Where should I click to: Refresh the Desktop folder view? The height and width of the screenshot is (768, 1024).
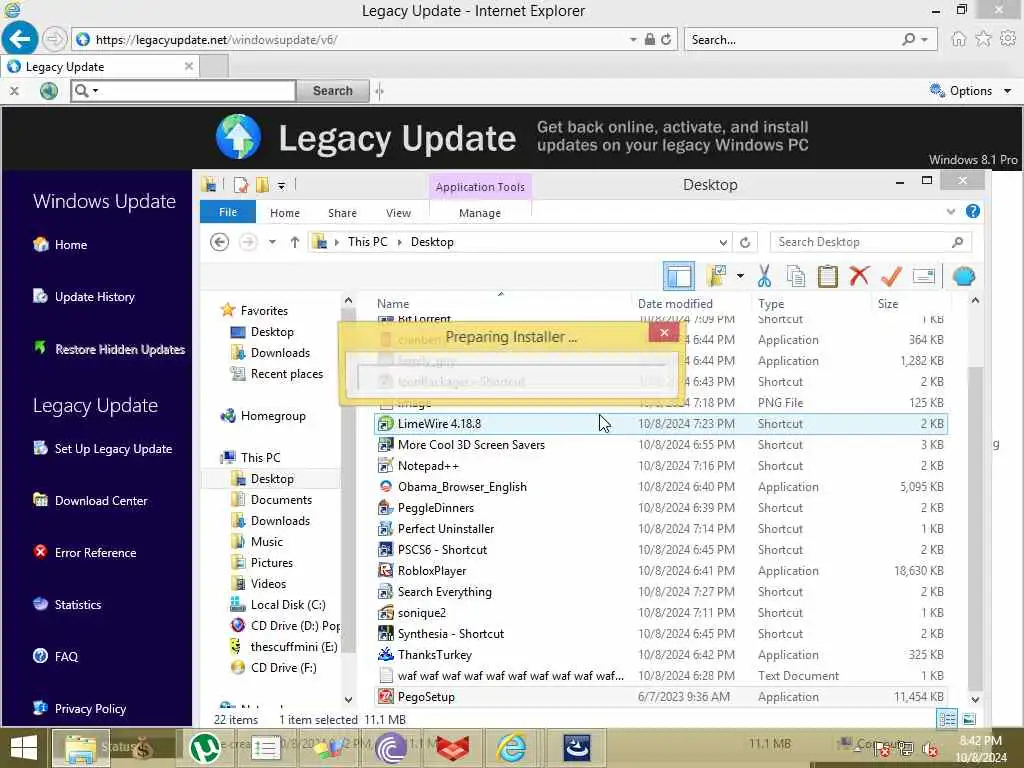744,242
